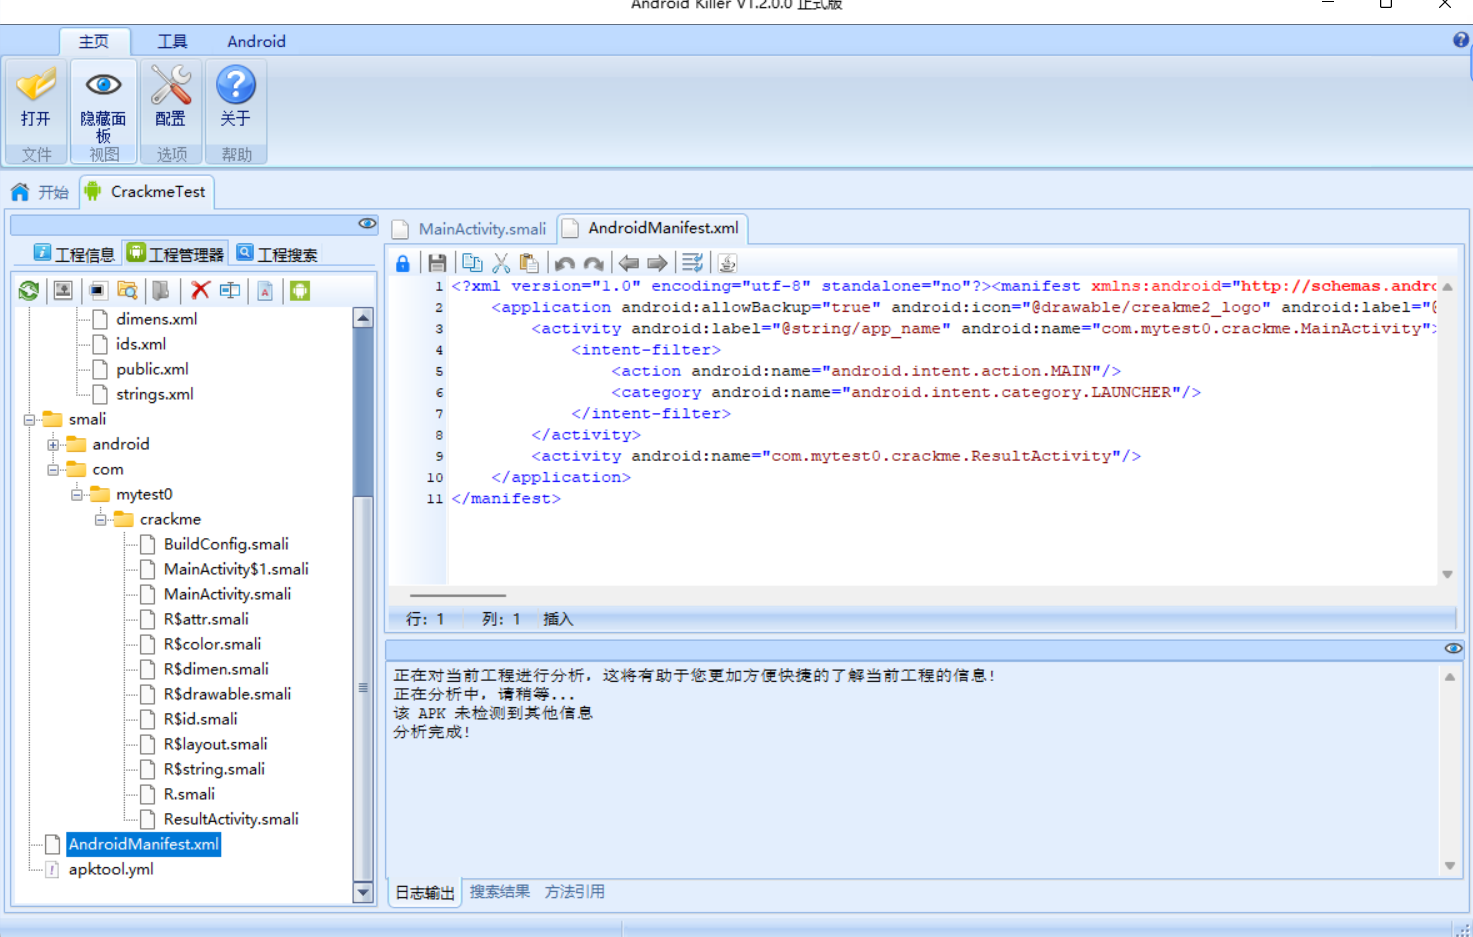Click the navigate back left arrow icon
The height and width of the screenshot is (937, 1473).
(x=628, y=263)
